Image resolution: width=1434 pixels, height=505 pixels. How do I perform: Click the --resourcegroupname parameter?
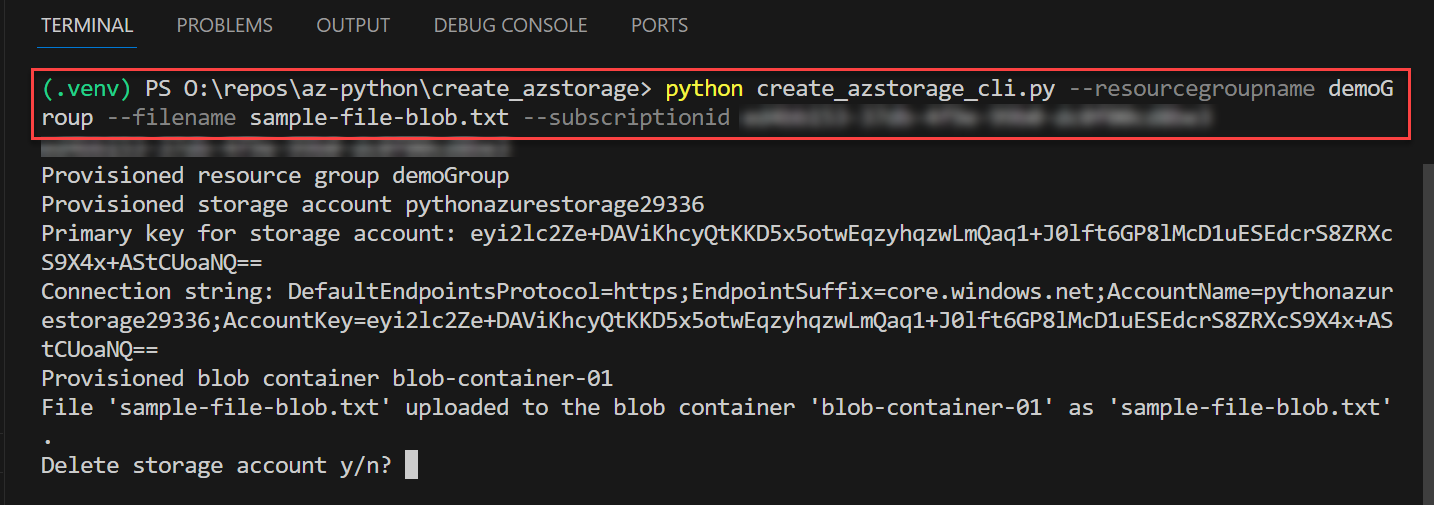1192,89
